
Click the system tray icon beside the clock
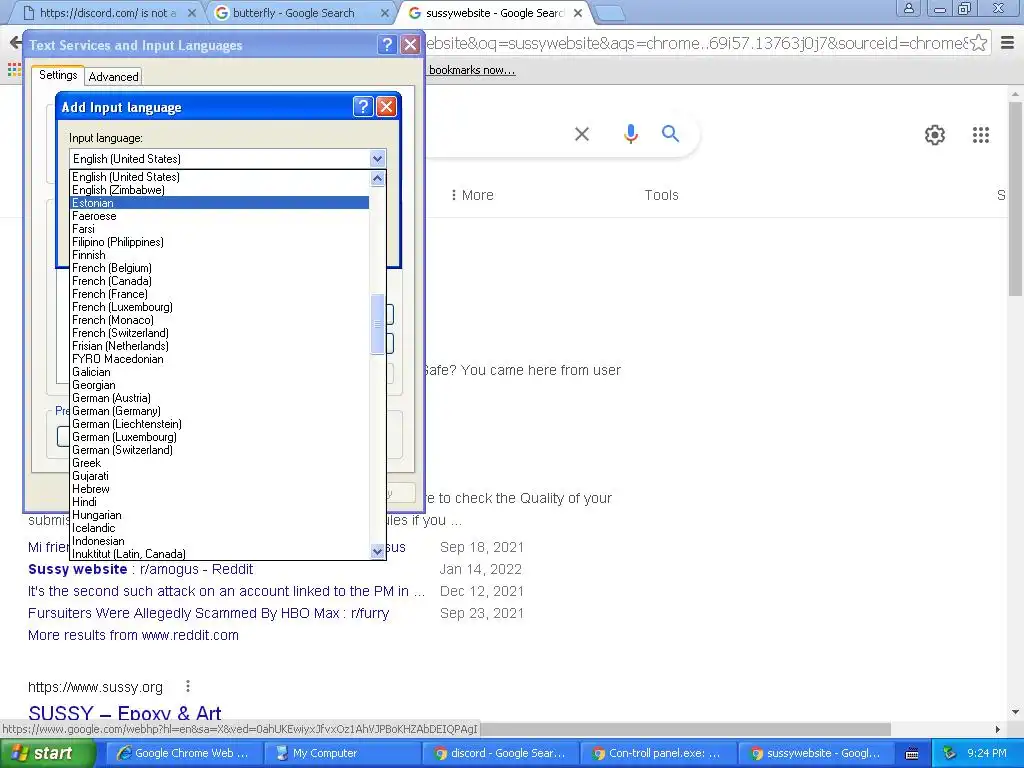[x=950, y=753]
